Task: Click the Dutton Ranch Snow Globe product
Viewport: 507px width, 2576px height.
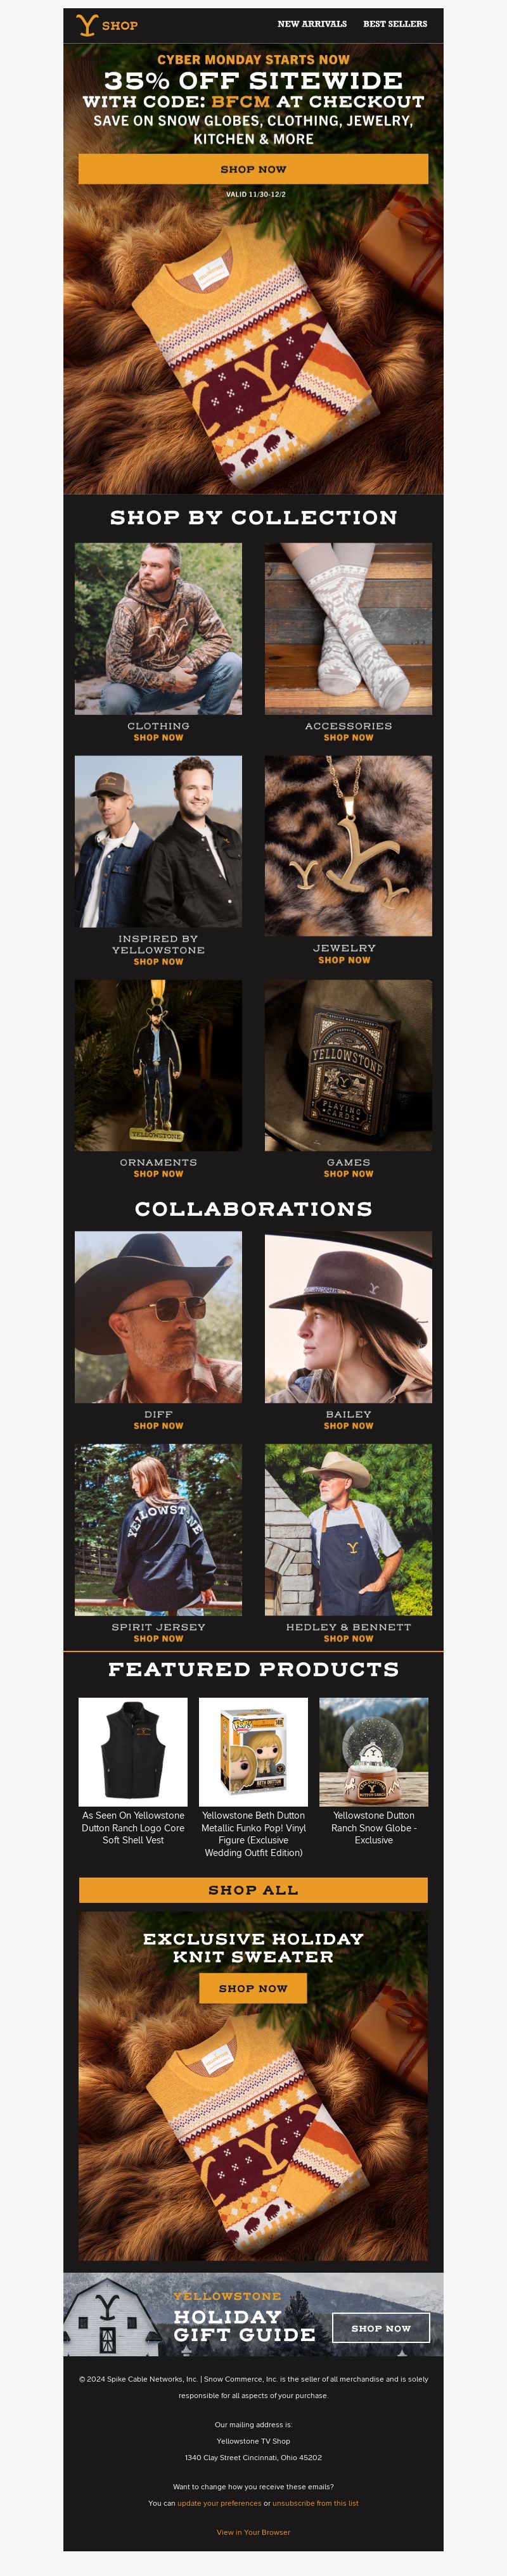Action: pos(373,1752)
